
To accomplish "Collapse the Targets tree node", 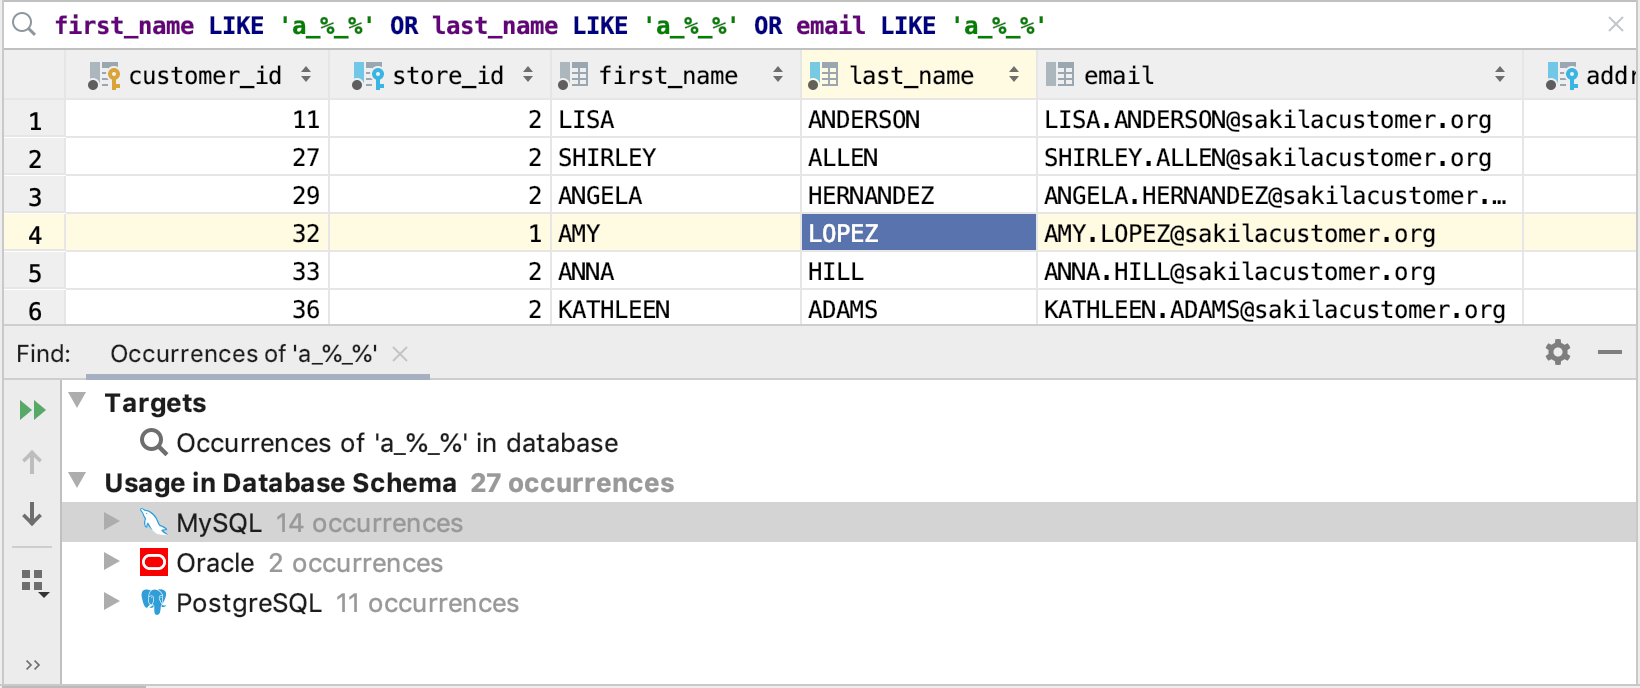I will coord(78,400).
